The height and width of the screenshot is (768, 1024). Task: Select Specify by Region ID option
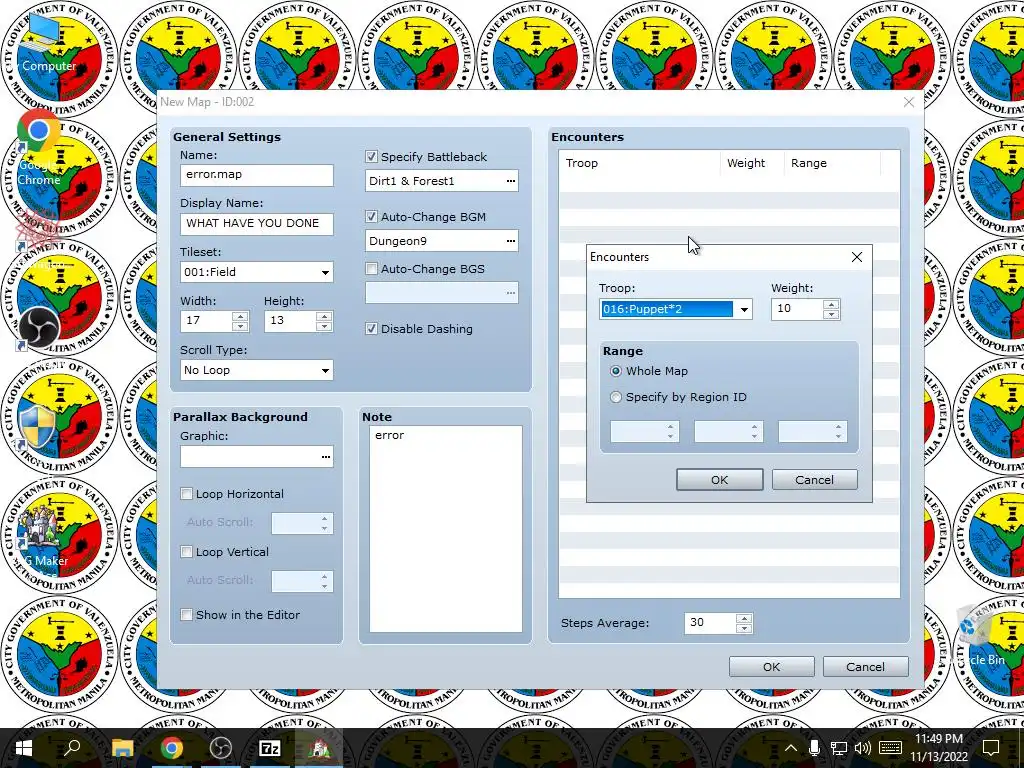[x=616, y=397]
